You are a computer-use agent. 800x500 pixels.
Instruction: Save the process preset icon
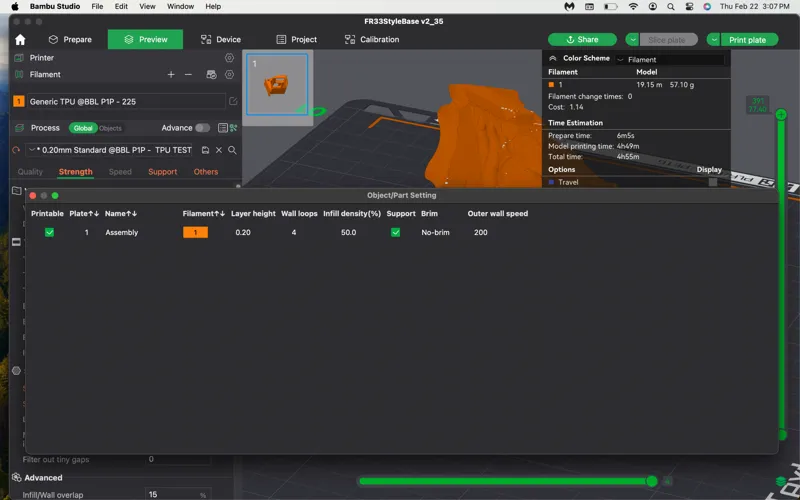click(205, 150)
